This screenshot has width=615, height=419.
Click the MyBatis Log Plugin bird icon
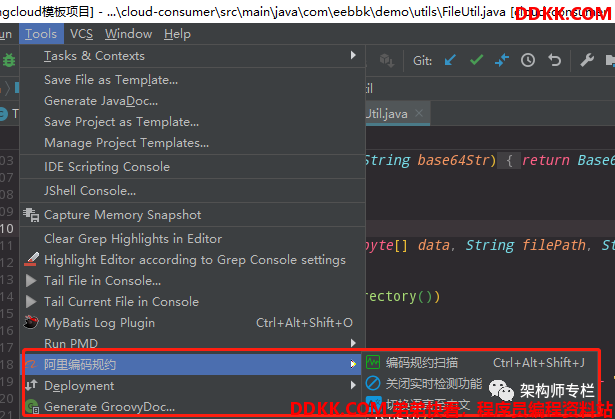(x=31, y=322)
